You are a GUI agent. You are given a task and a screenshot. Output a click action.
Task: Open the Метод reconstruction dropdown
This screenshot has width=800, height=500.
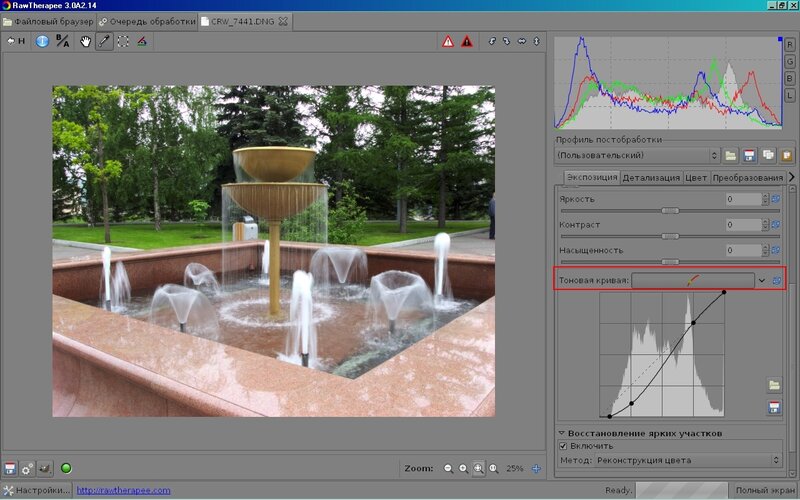tap(688, 460)
